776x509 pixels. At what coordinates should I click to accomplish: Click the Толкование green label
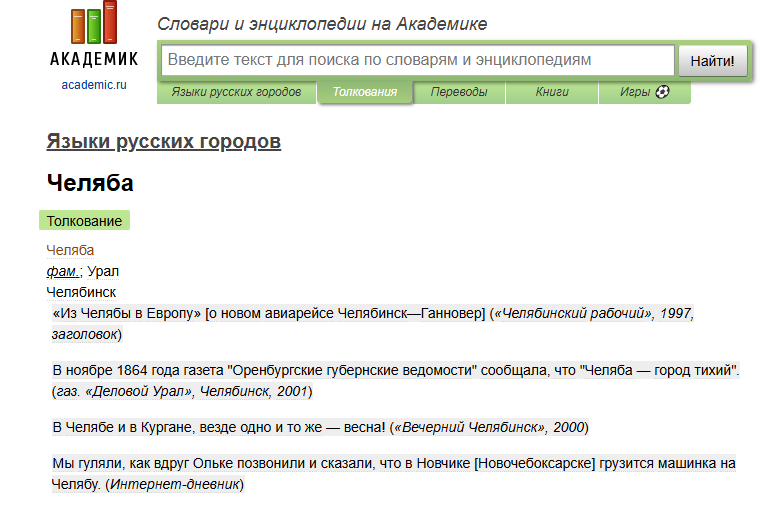84,221
